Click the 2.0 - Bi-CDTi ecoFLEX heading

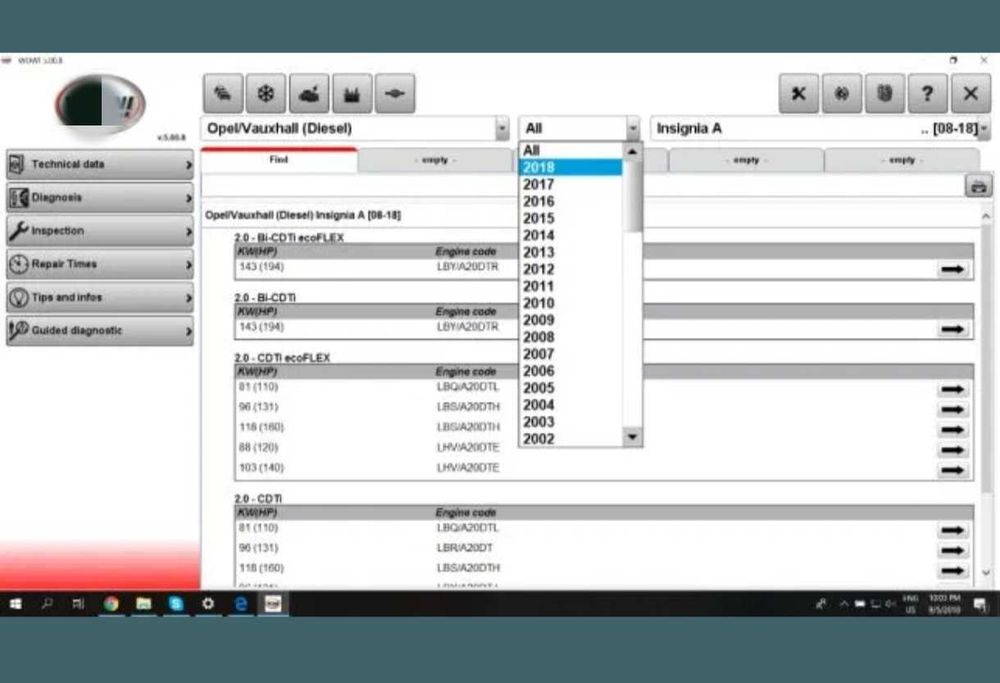[x=289, y=238]
